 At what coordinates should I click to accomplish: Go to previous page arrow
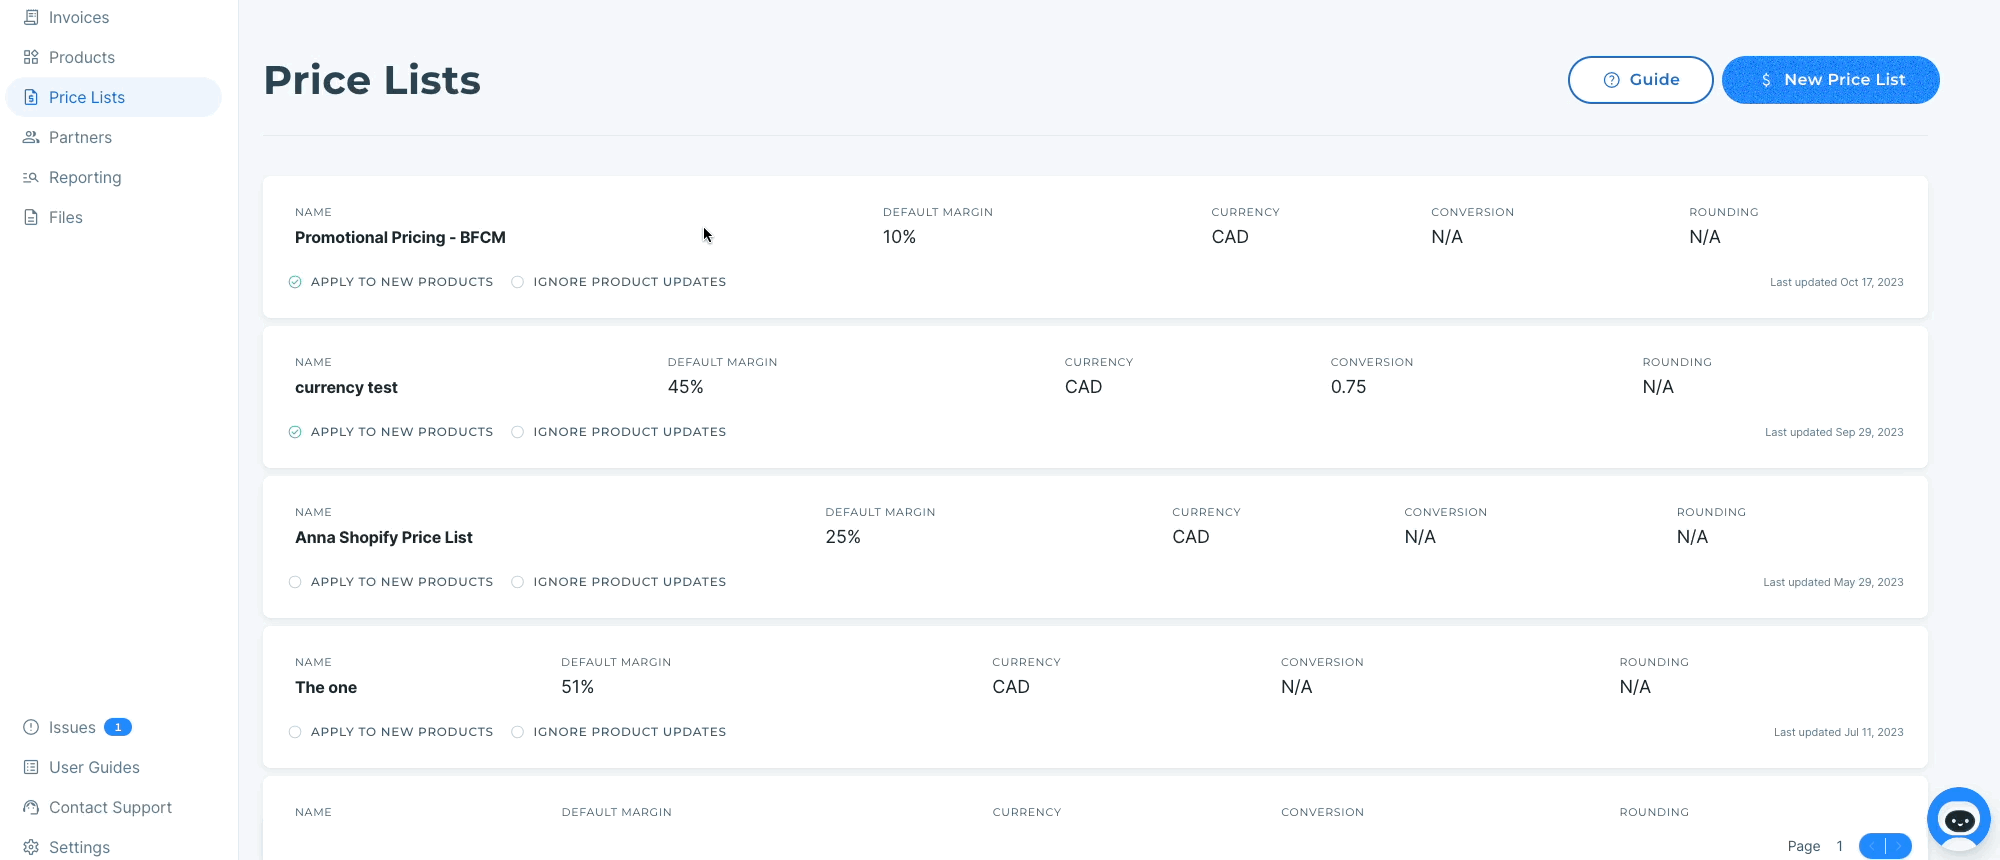click(x=1872, y=846)
